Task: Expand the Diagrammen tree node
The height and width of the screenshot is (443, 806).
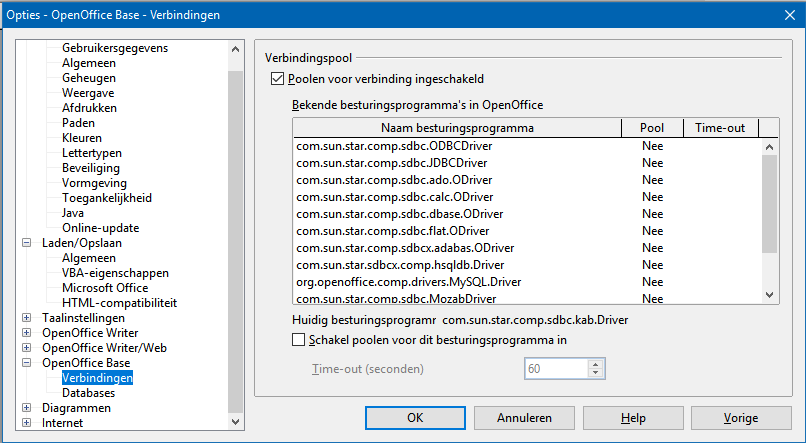Action: (x=27, y=408)
